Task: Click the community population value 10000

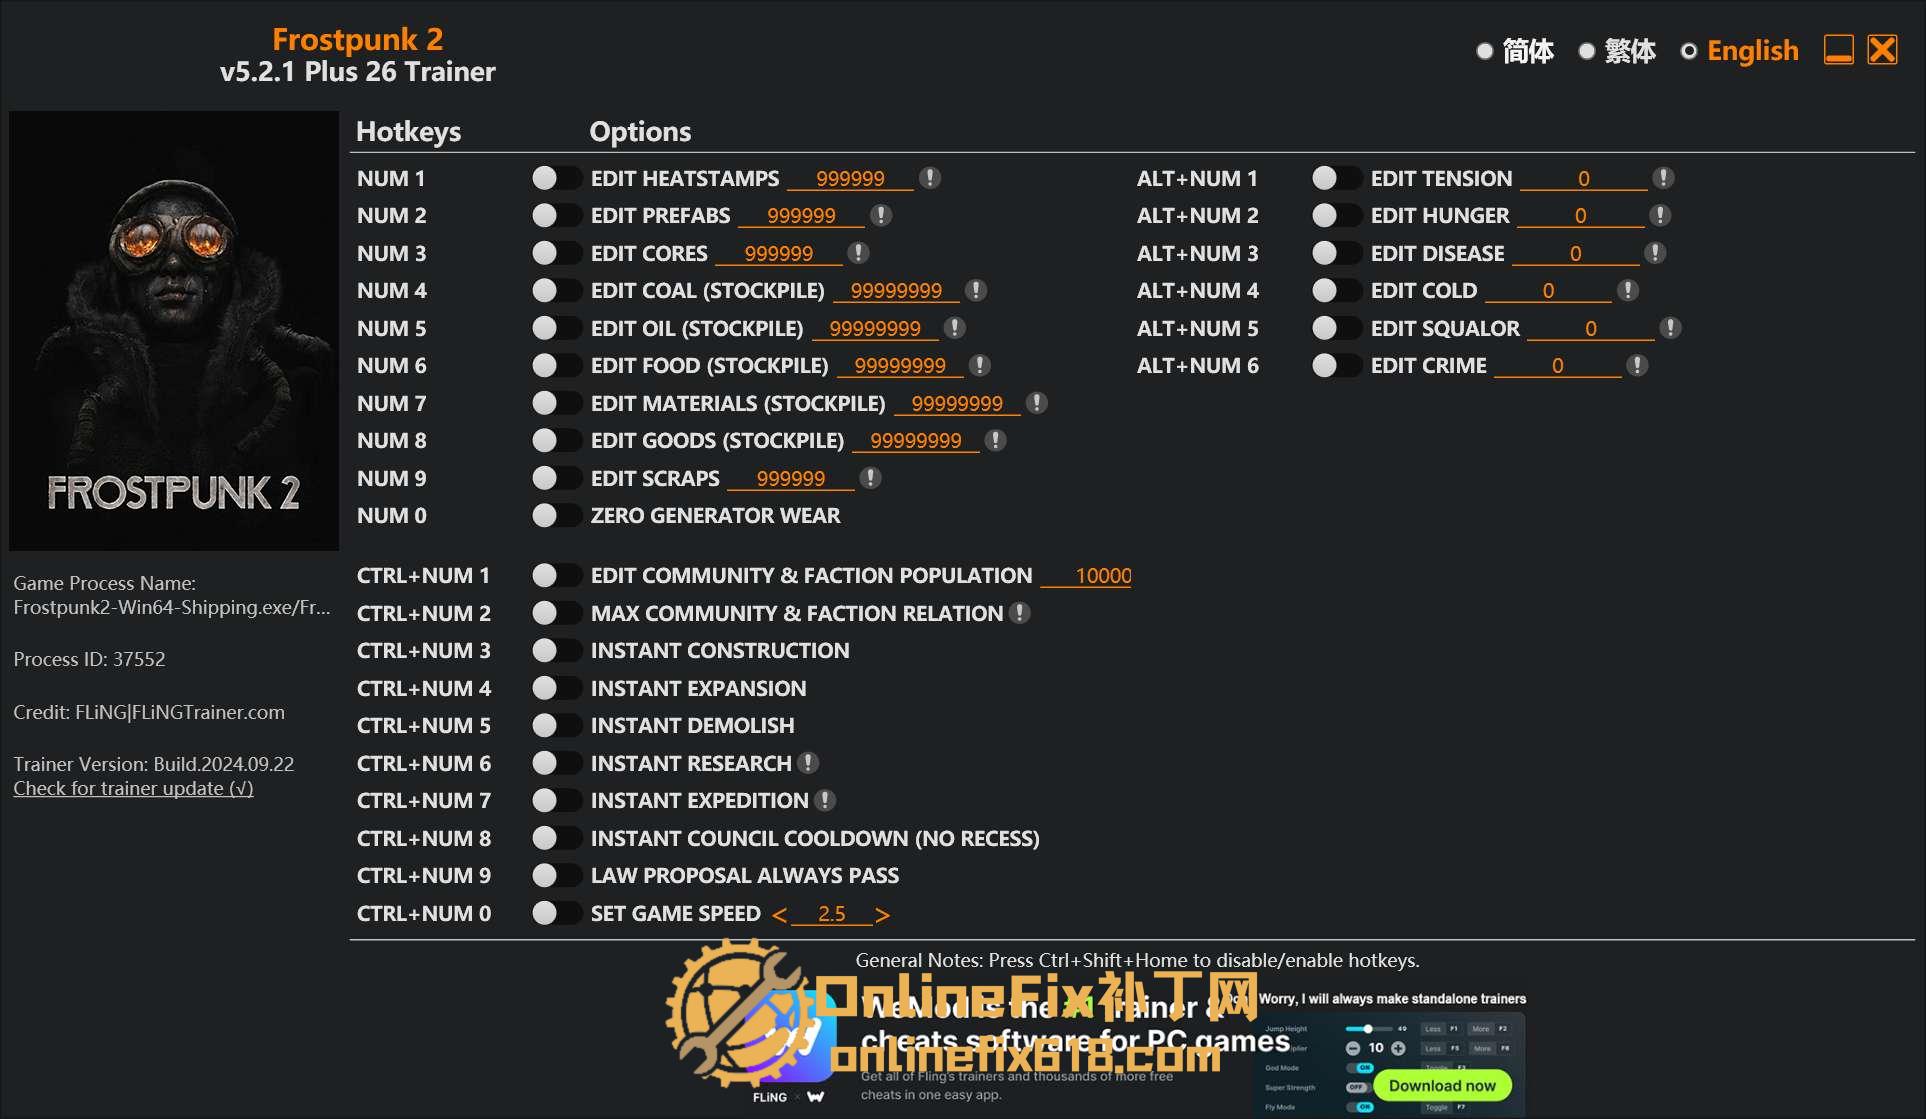Action: pyautogui.click(x=1086, y=576)
